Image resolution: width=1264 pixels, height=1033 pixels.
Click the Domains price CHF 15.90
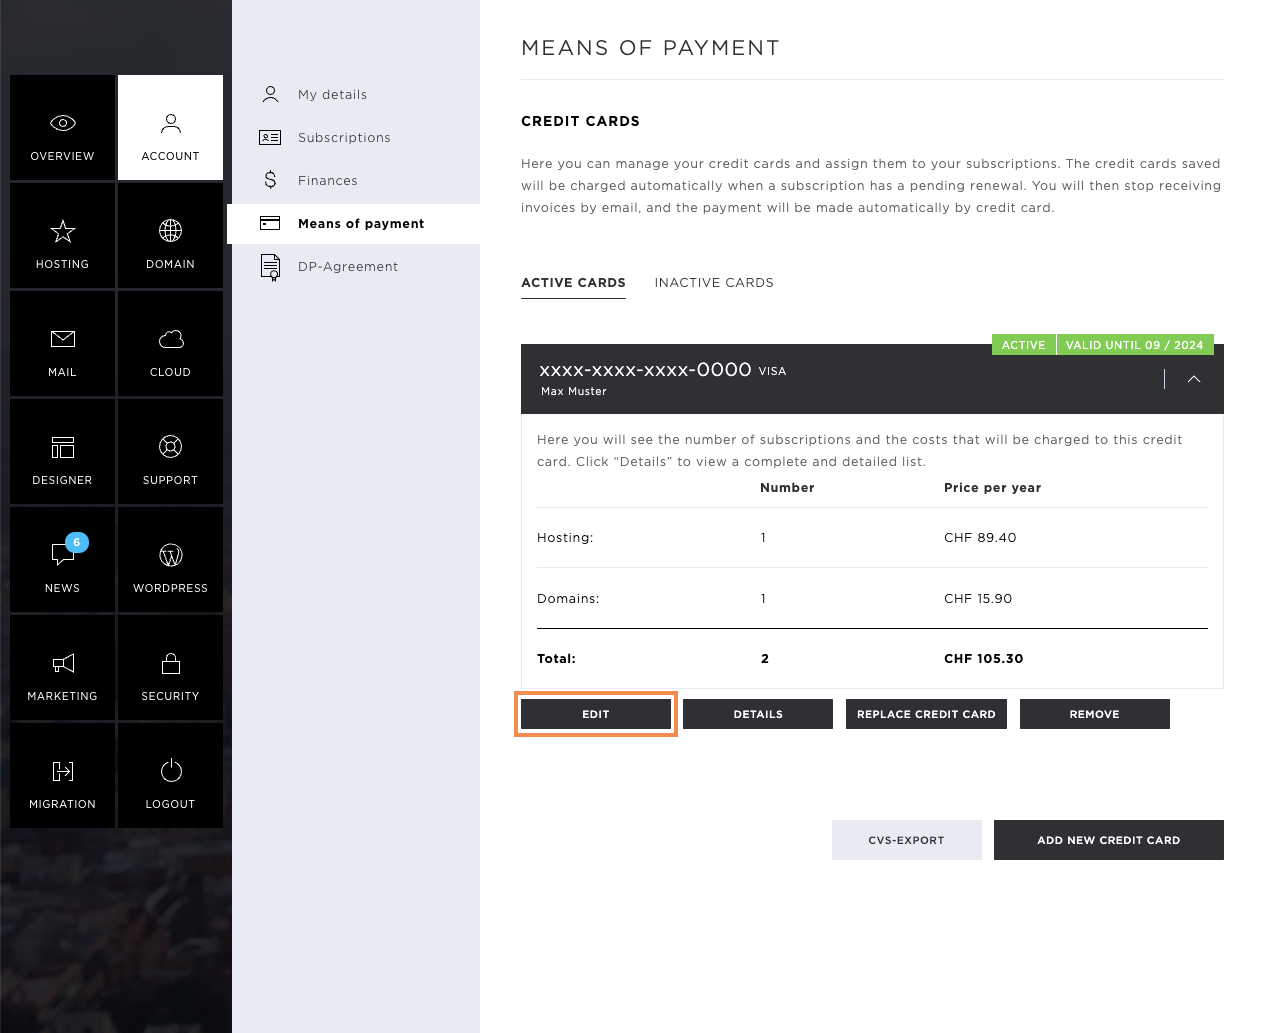click(x=978, y=599)
